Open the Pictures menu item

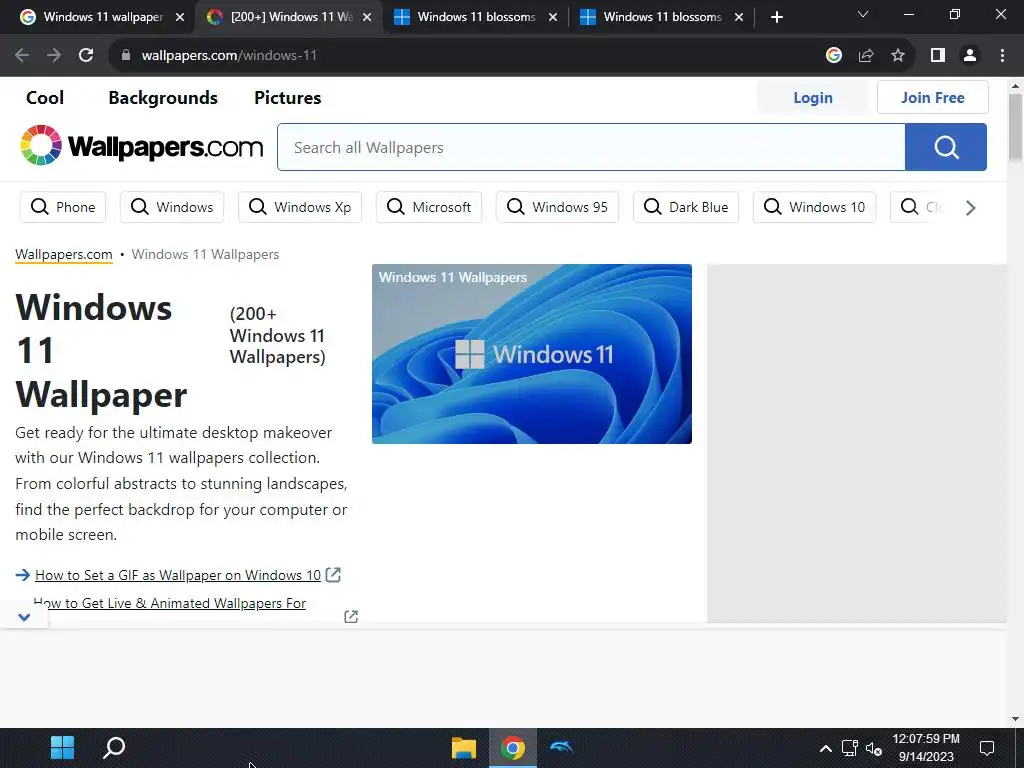click(x=288, y=98)
